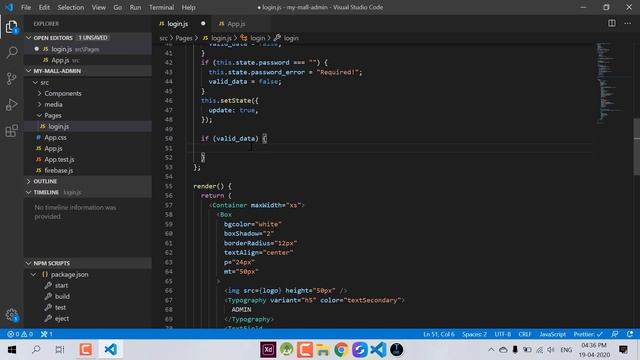Click the unsaved dot on login.js tab

[x=203, y=24]
